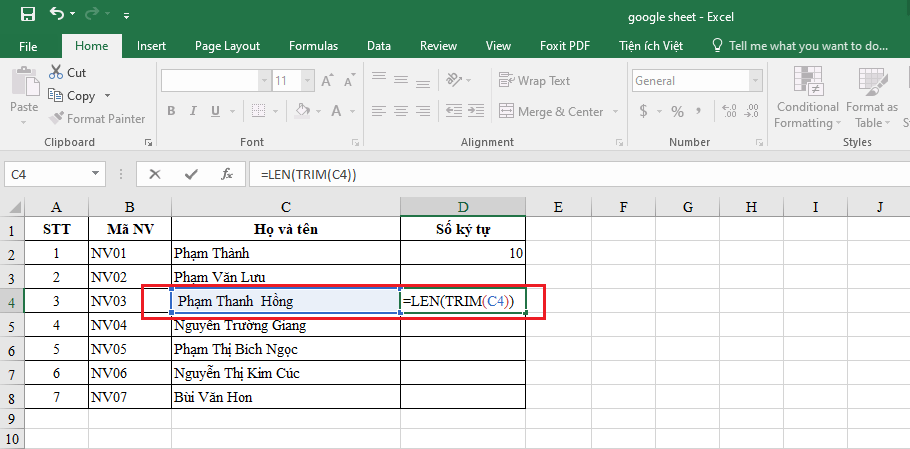Click the Save icon in title bar
Screen dimensions: 910x449
tap(27, 15)
